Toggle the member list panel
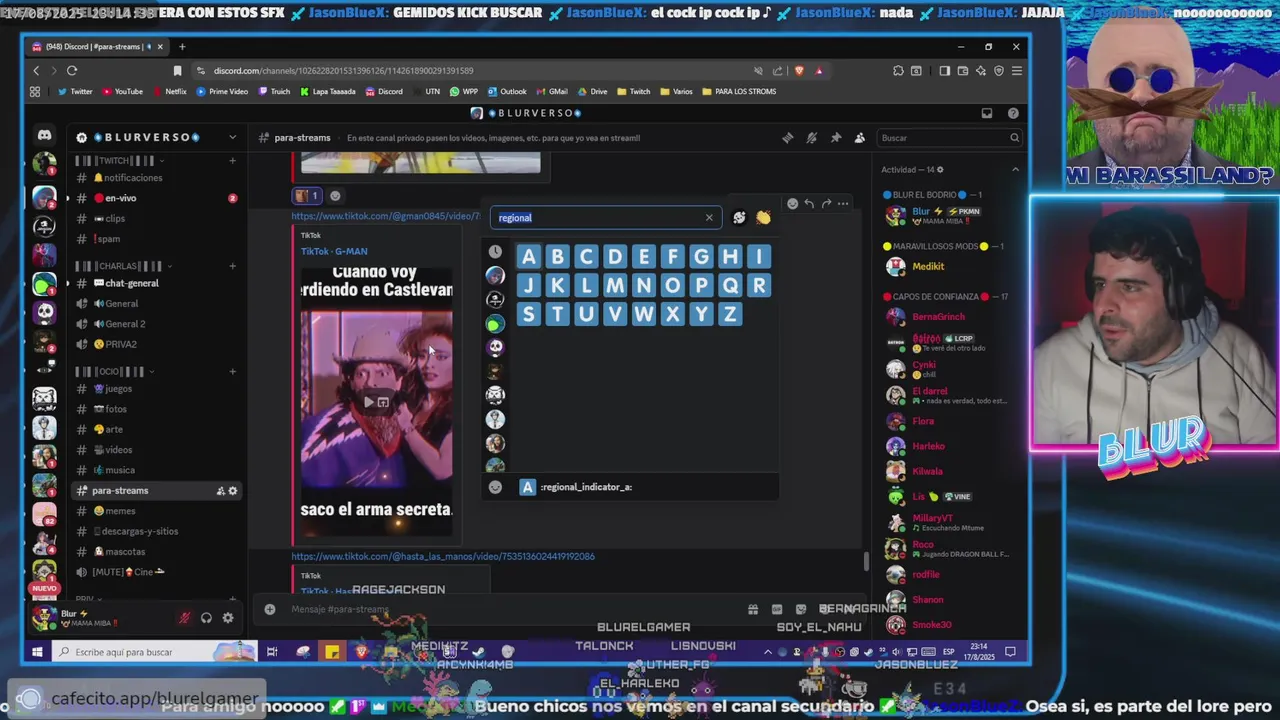 [x=859, y=138]
